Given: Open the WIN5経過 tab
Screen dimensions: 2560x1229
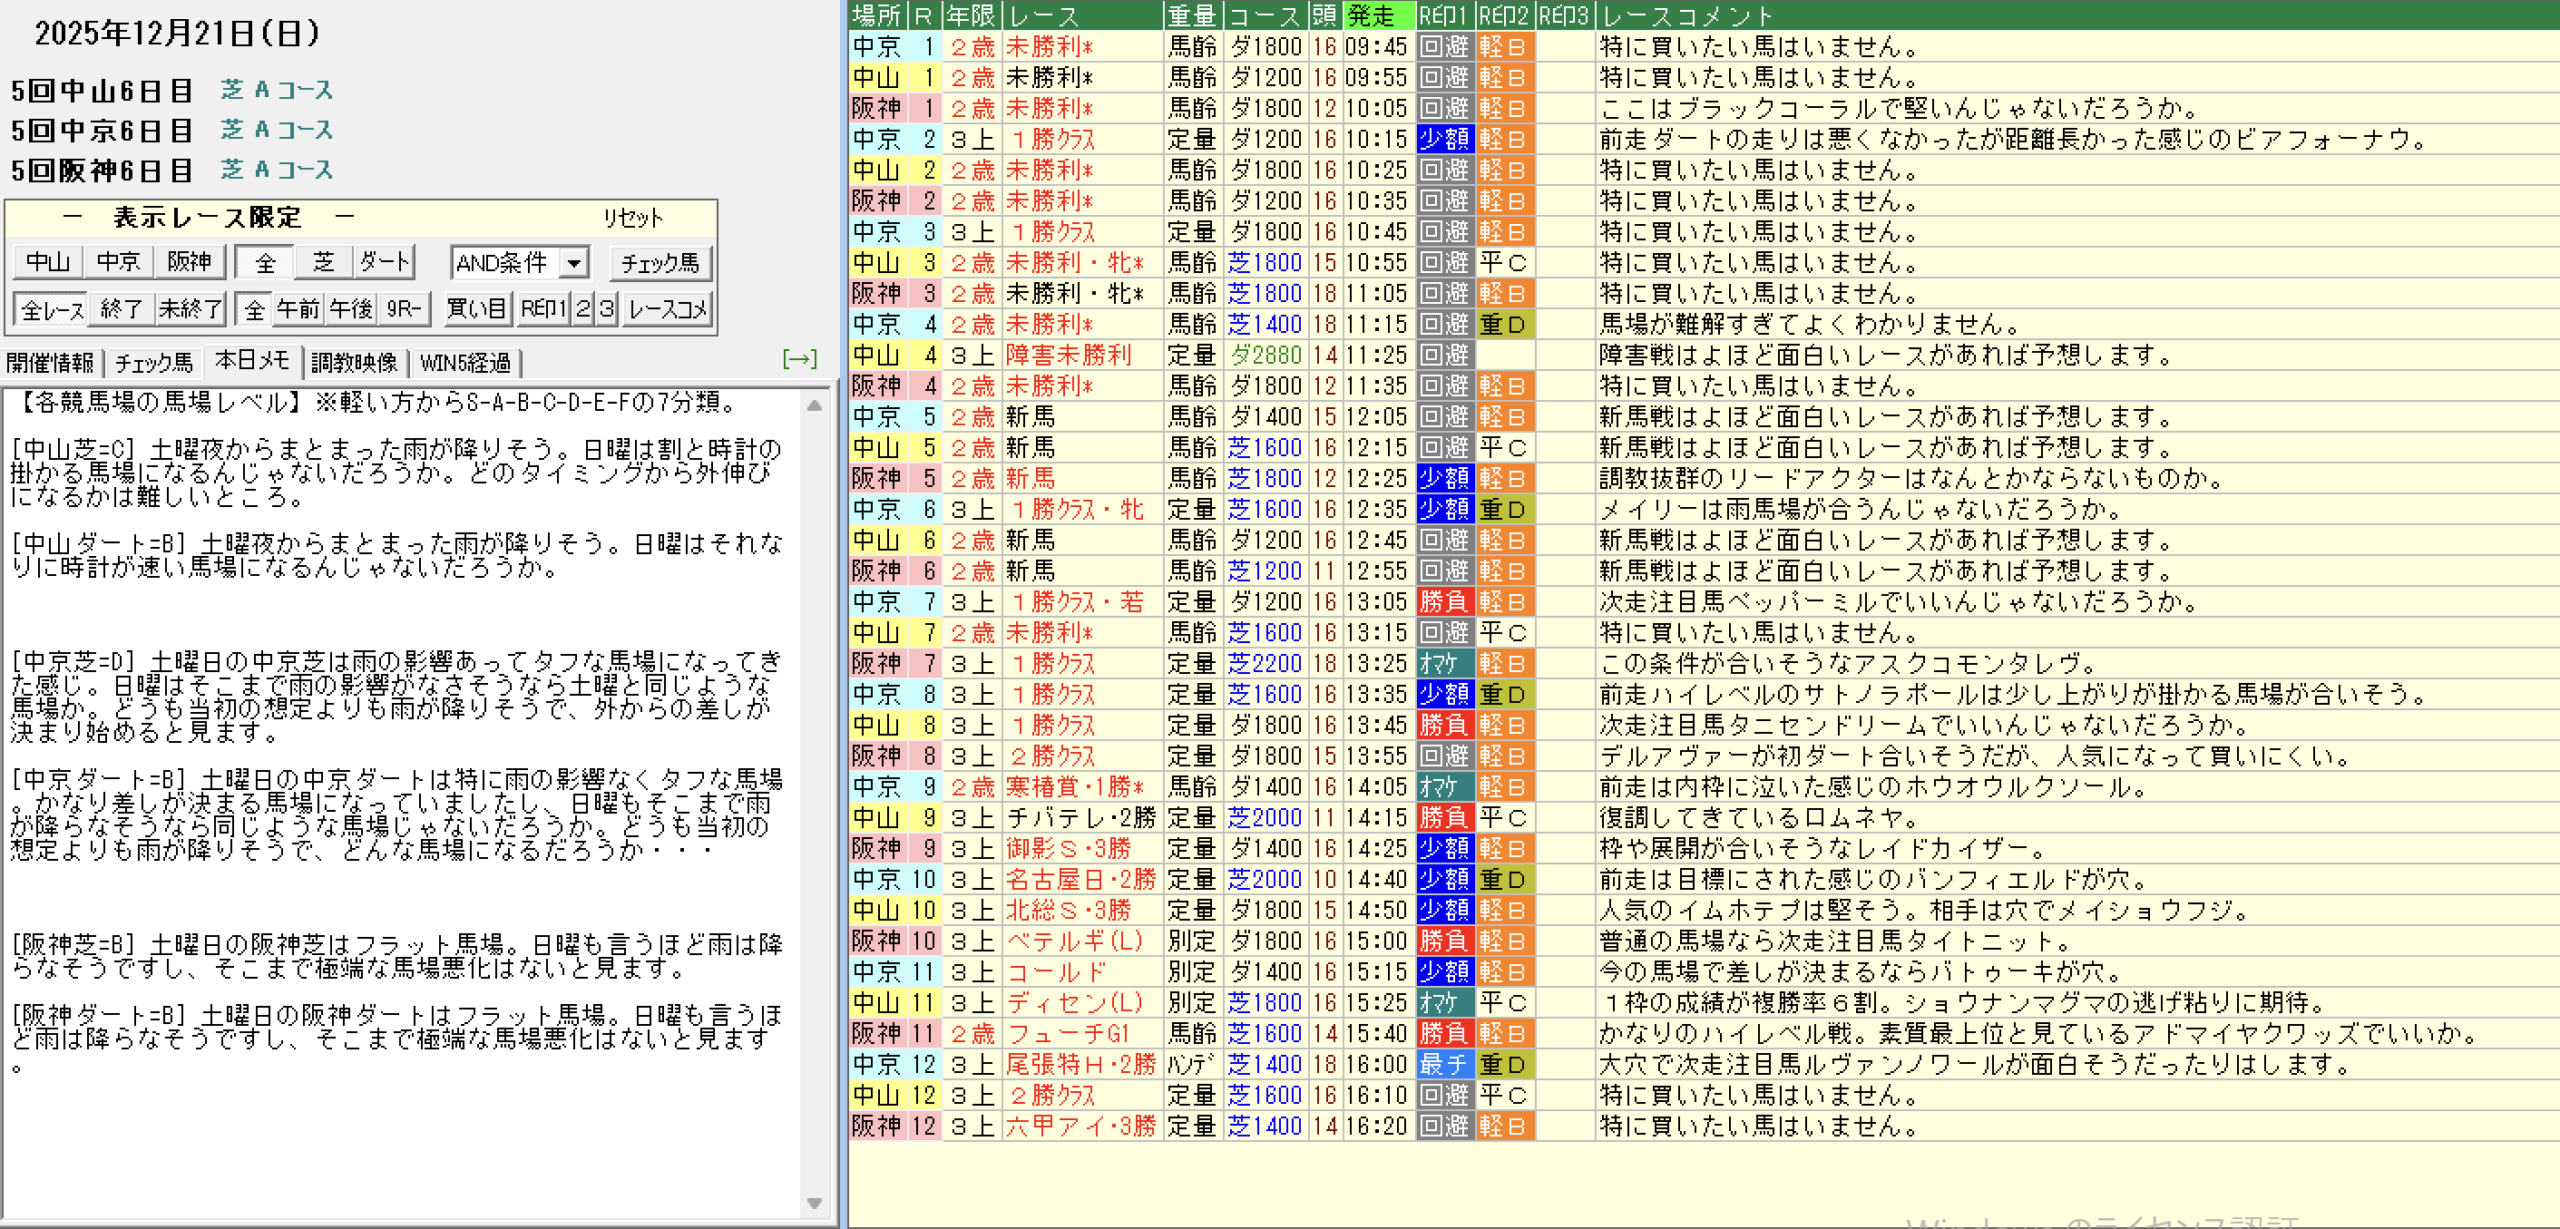Looking at the screenshot, I should (x=465, y=362).
